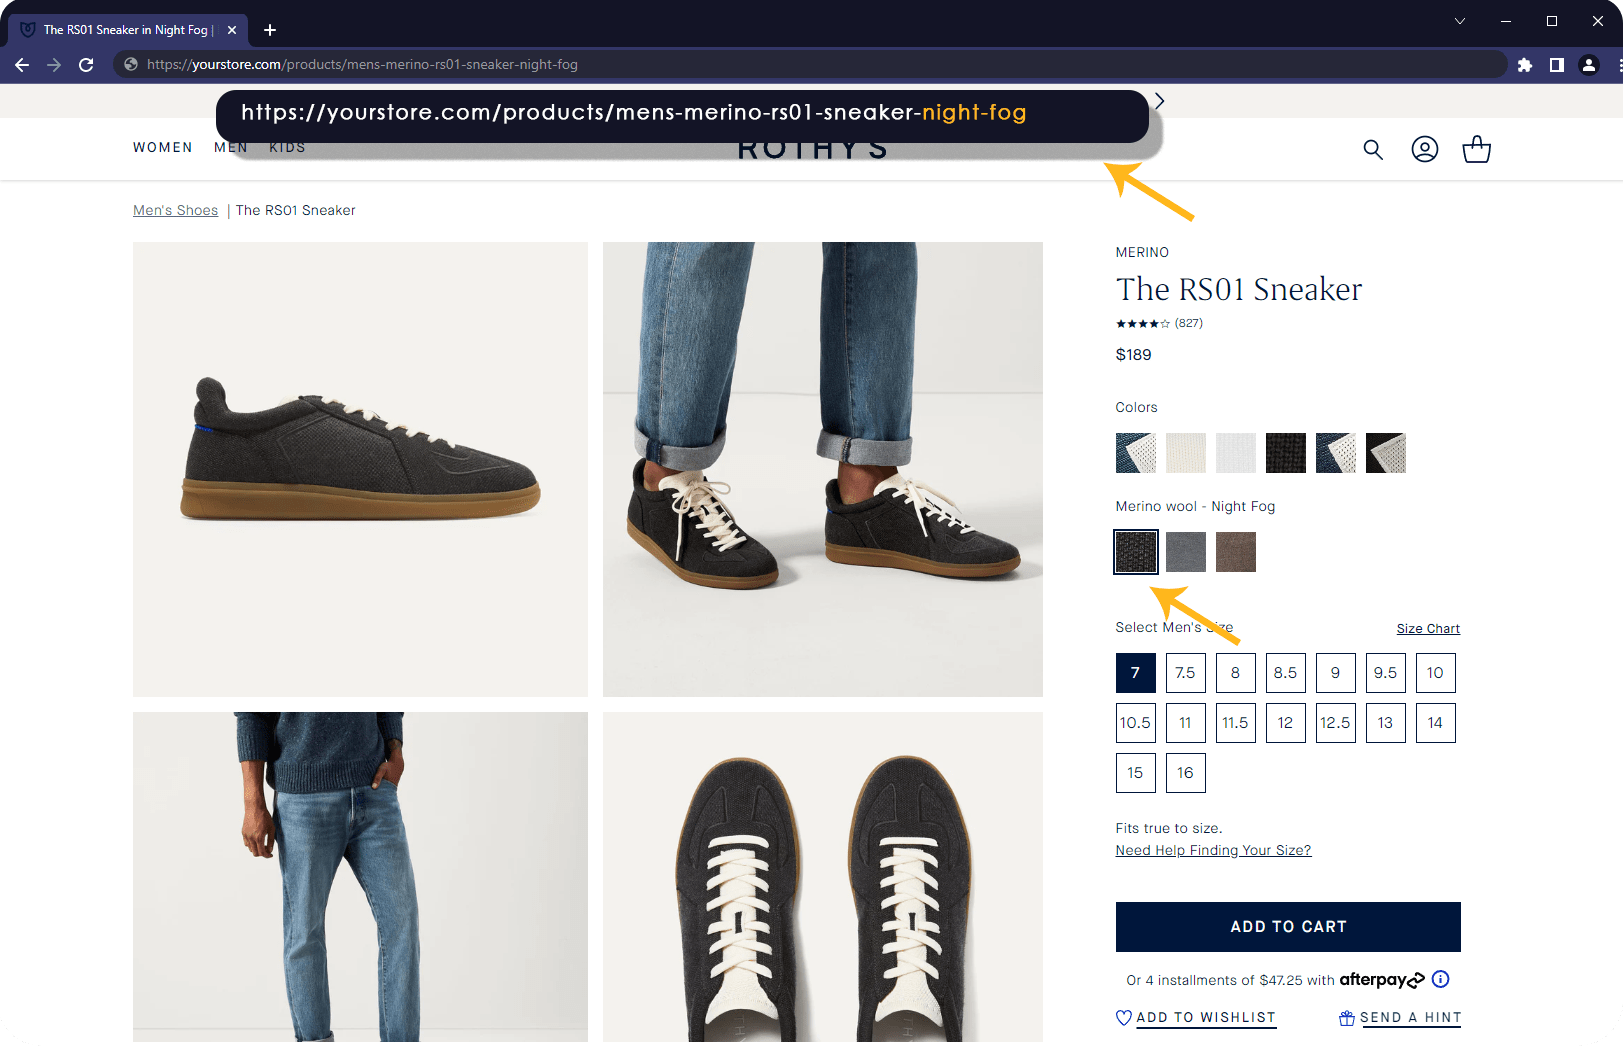
Task: Select size 16
Action: (1186, 773)
